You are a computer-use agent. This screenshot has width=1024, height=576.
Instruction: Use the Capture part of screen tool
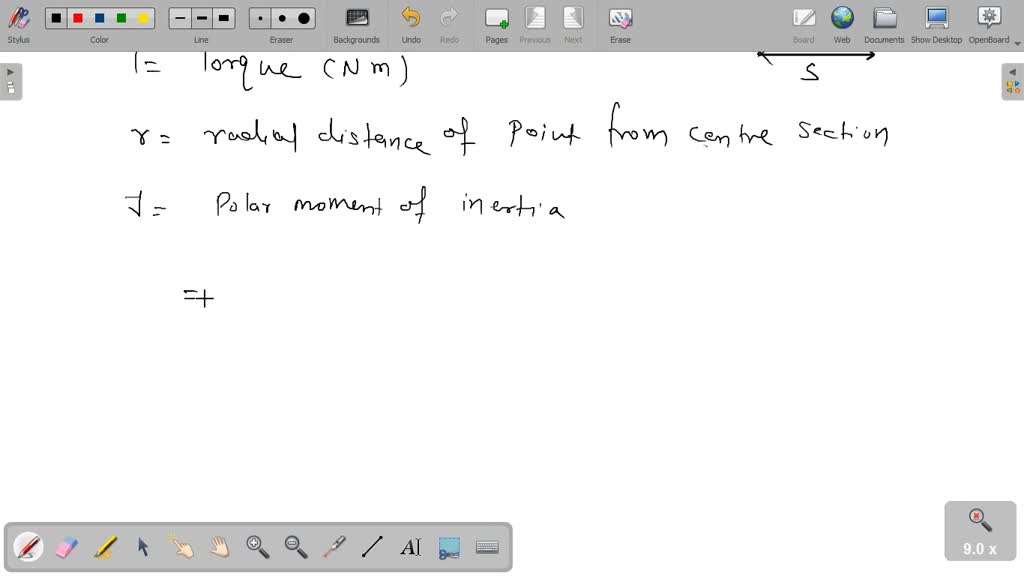tap(448, 547)
